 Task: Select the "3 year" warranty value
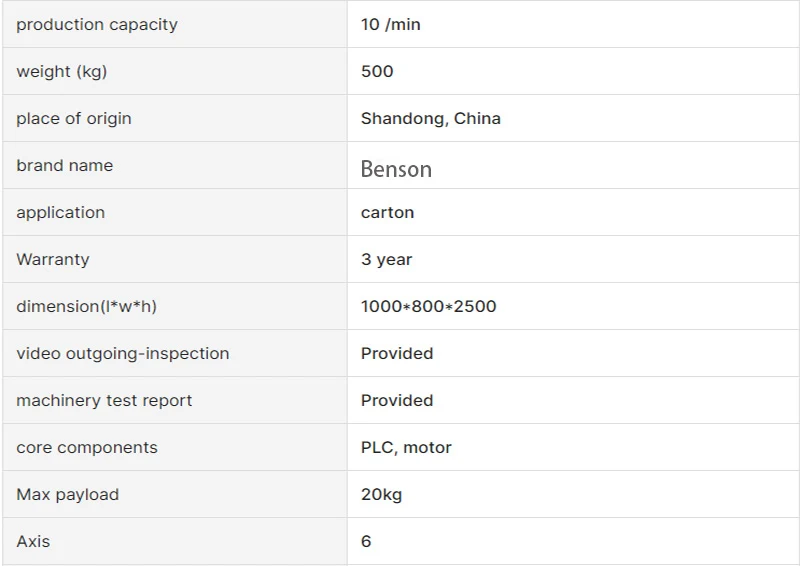coord(387,259)
